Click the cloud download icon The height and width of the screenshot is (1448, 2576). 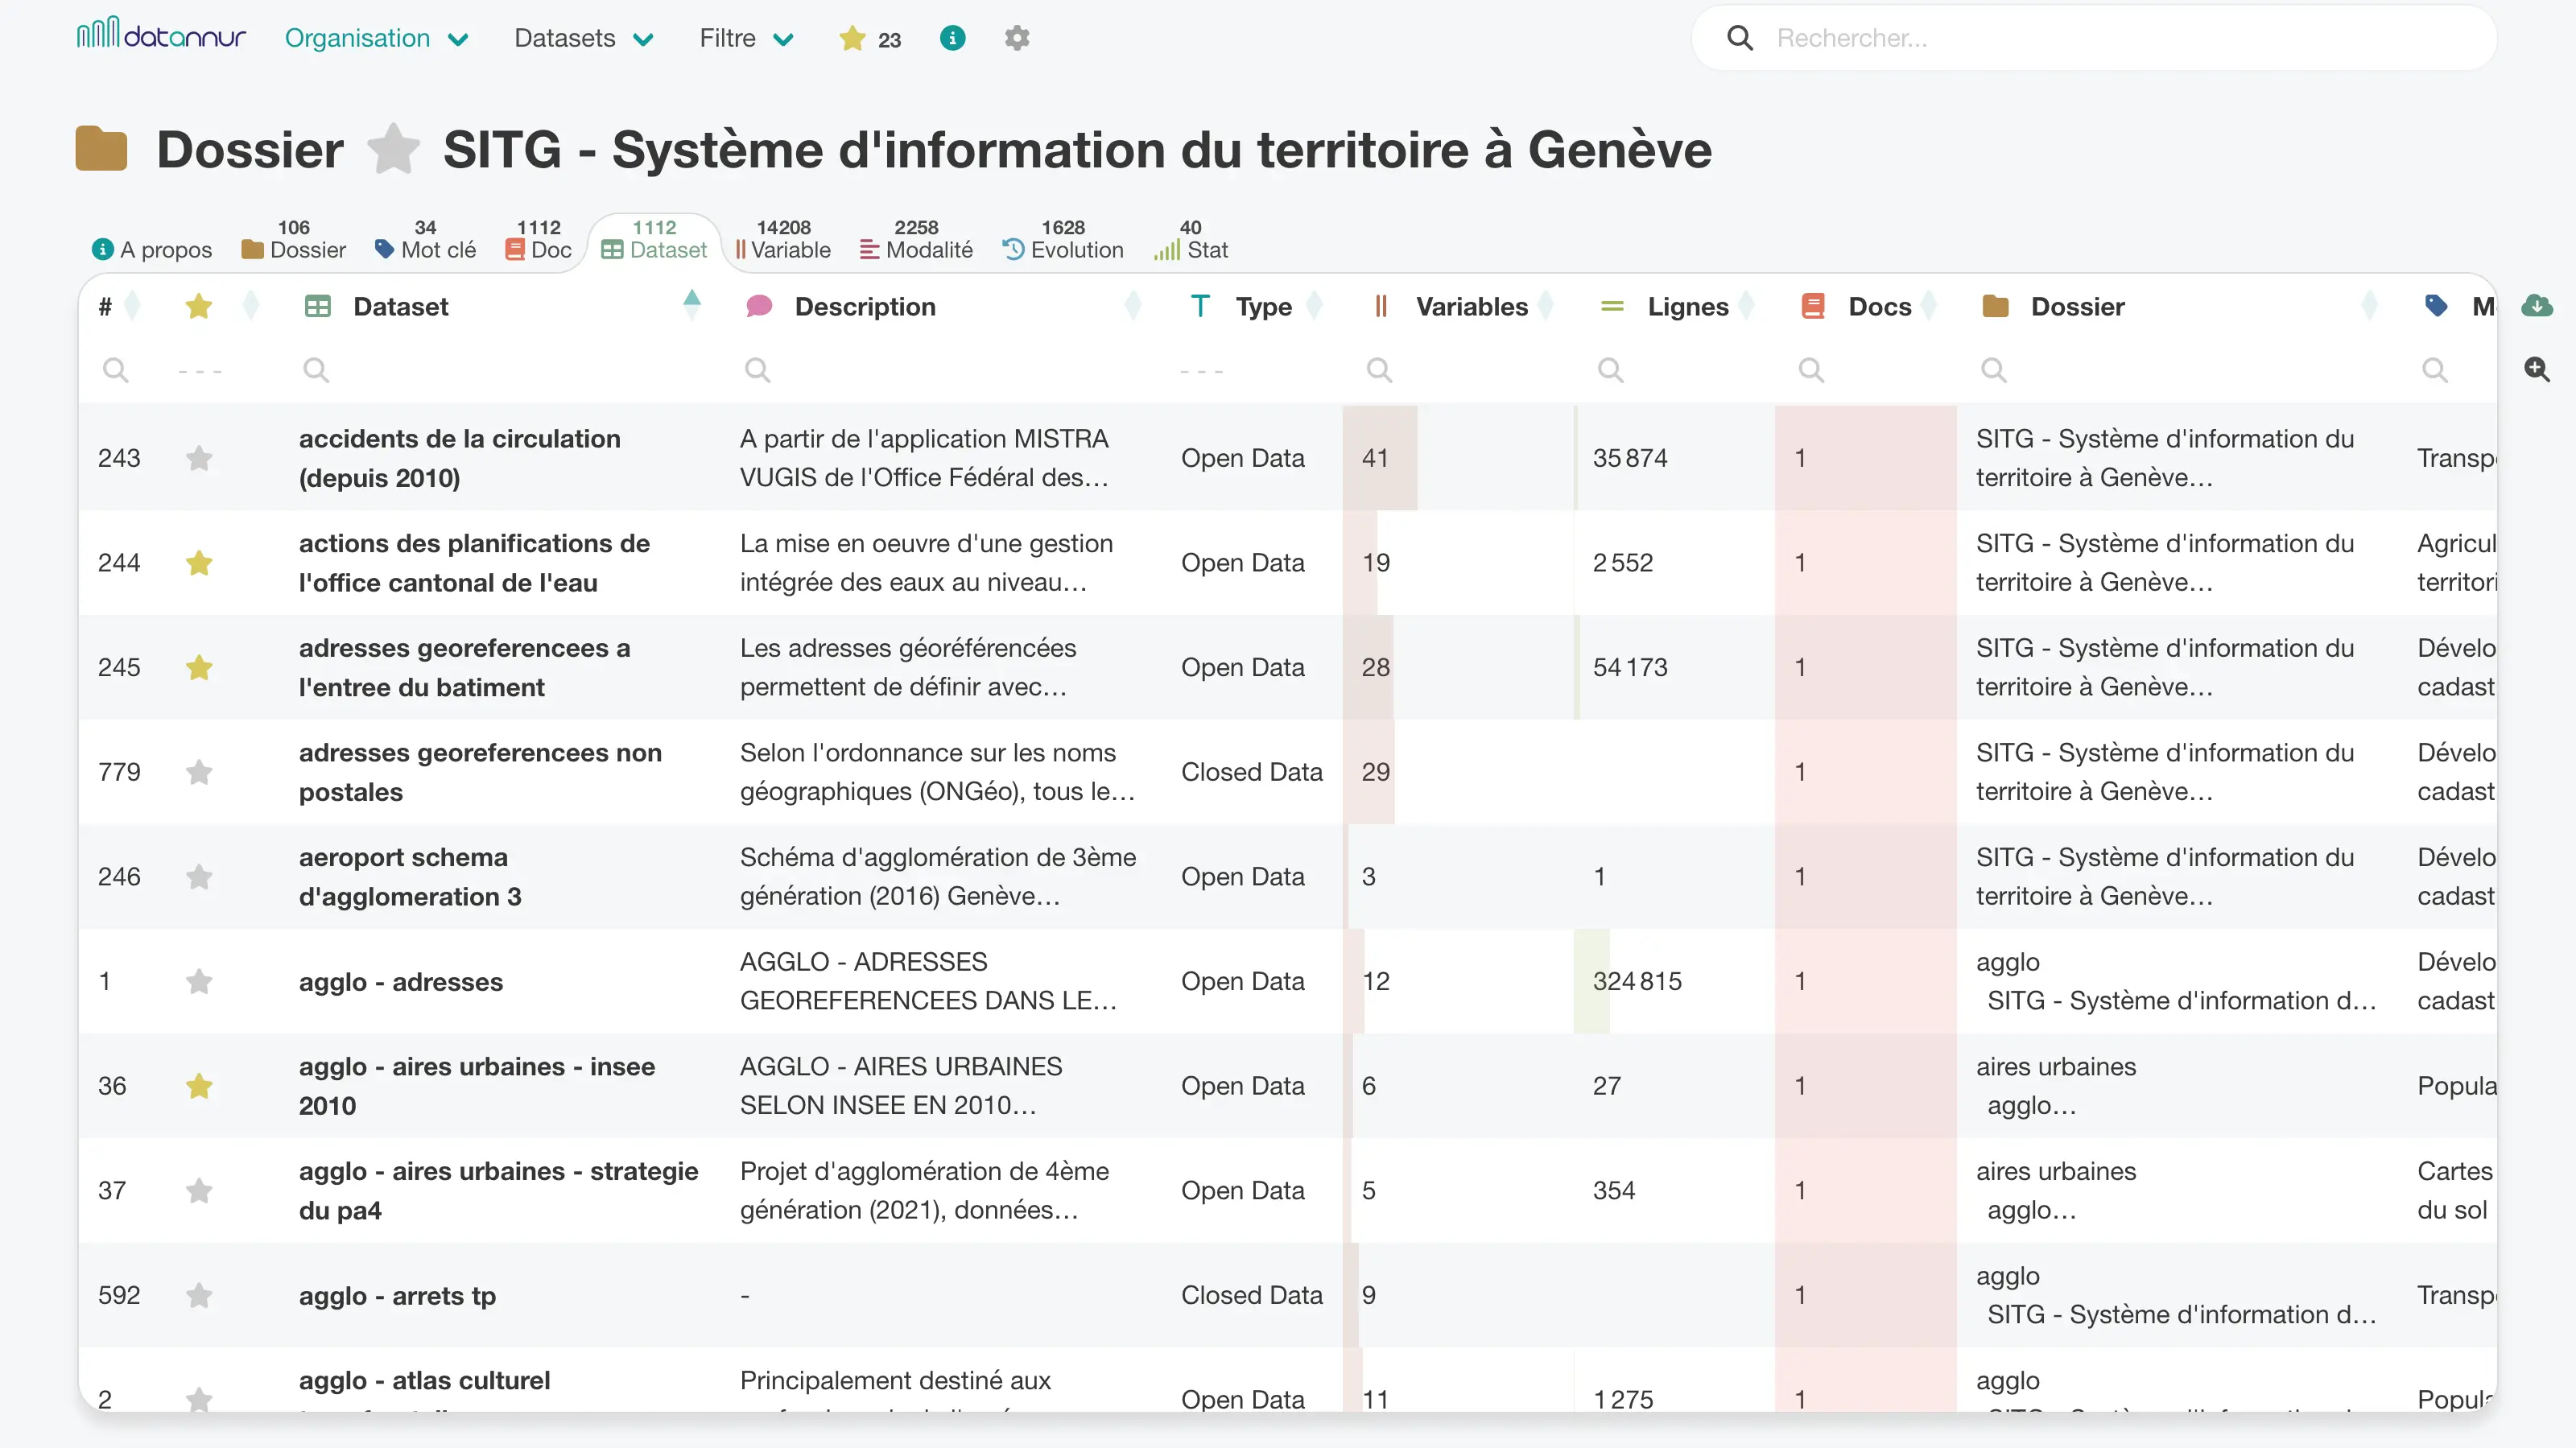click(x=2536, y=306)
